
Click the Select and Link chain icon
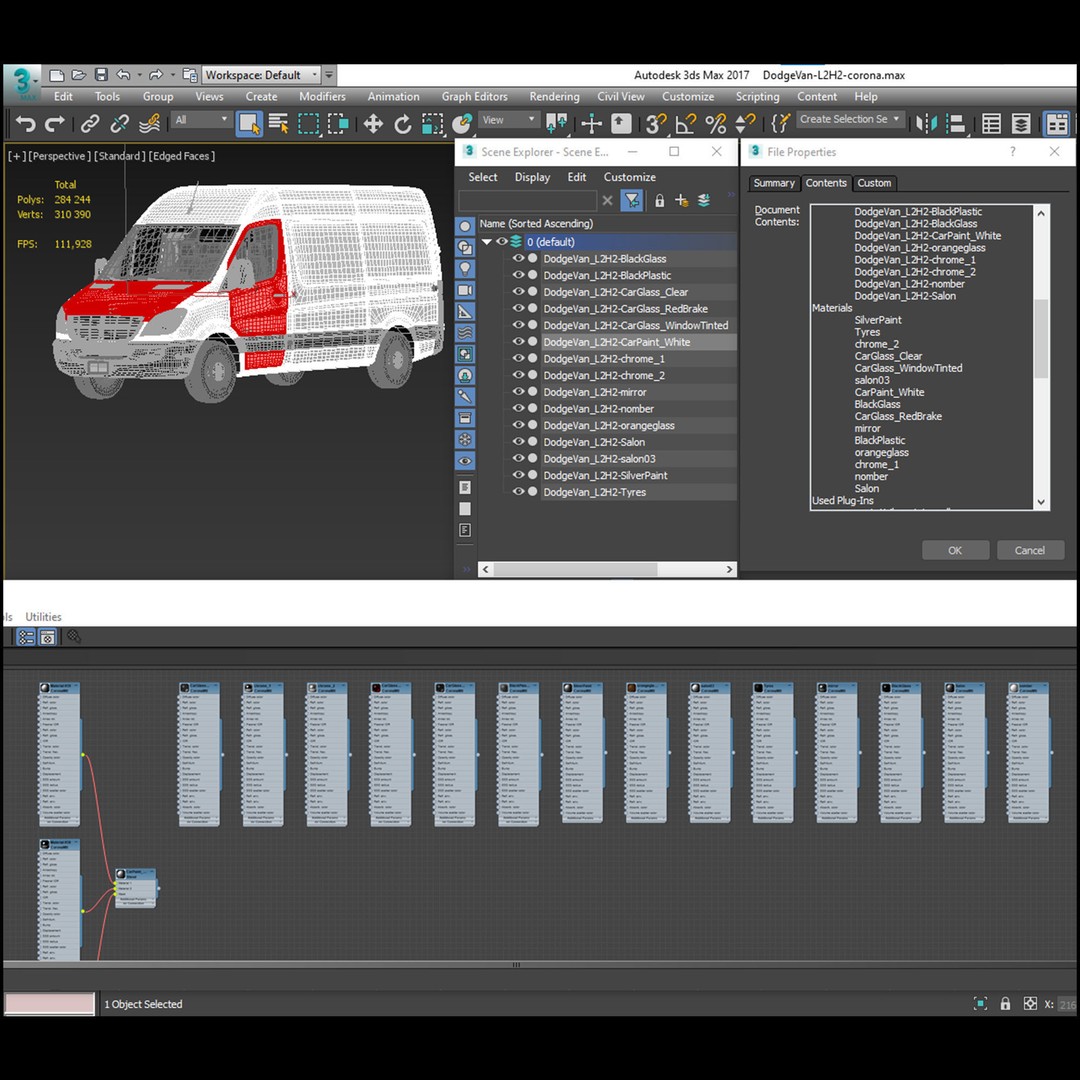point(90,124)
